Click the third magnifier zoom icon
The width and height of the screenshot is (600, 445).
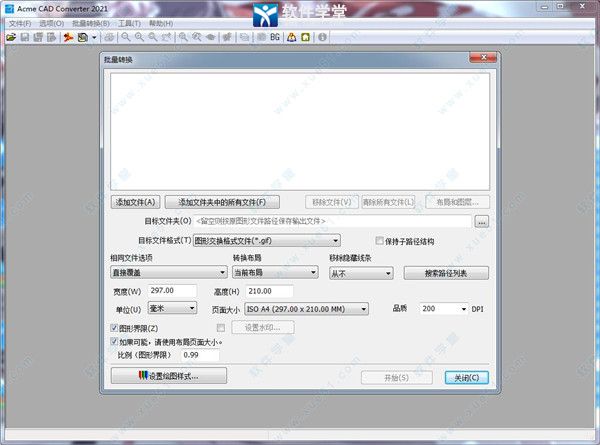coord(153,37)
